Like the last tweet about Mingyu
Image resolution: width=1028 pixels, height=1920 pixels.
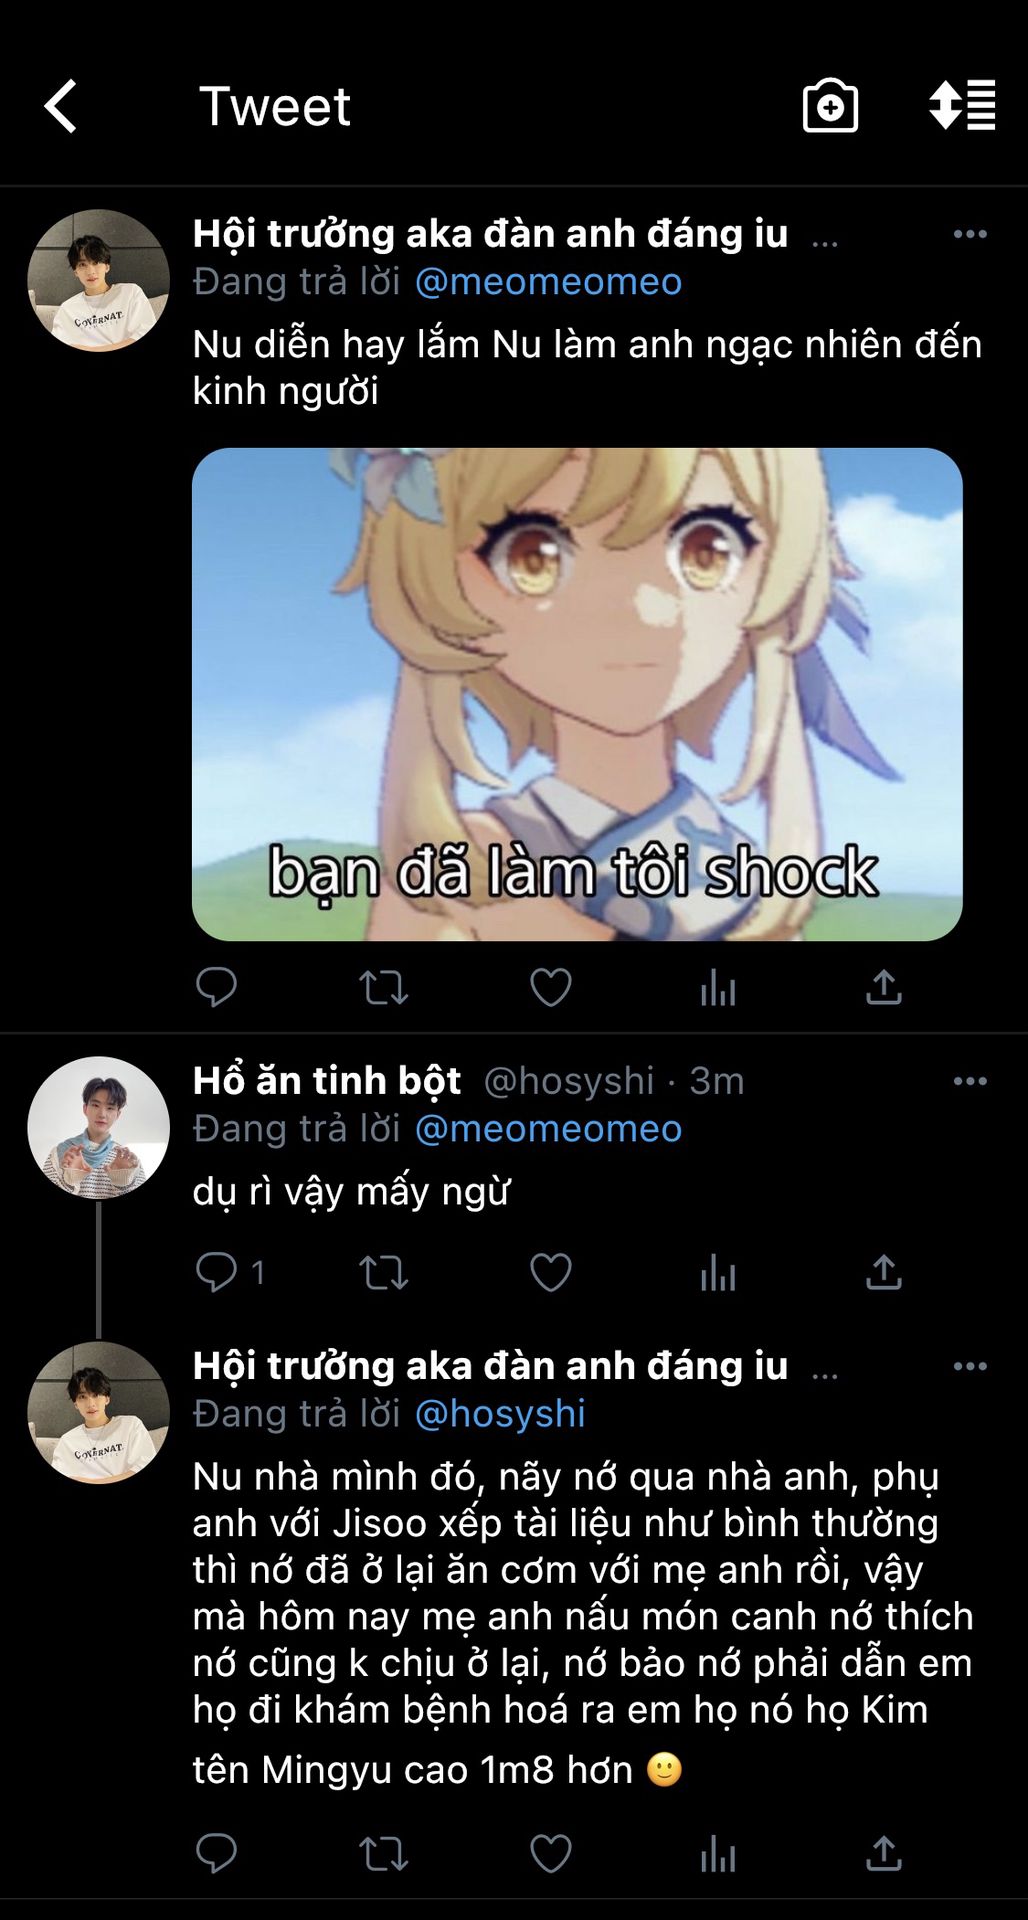pyautogui.click(x=550, y=1854)
